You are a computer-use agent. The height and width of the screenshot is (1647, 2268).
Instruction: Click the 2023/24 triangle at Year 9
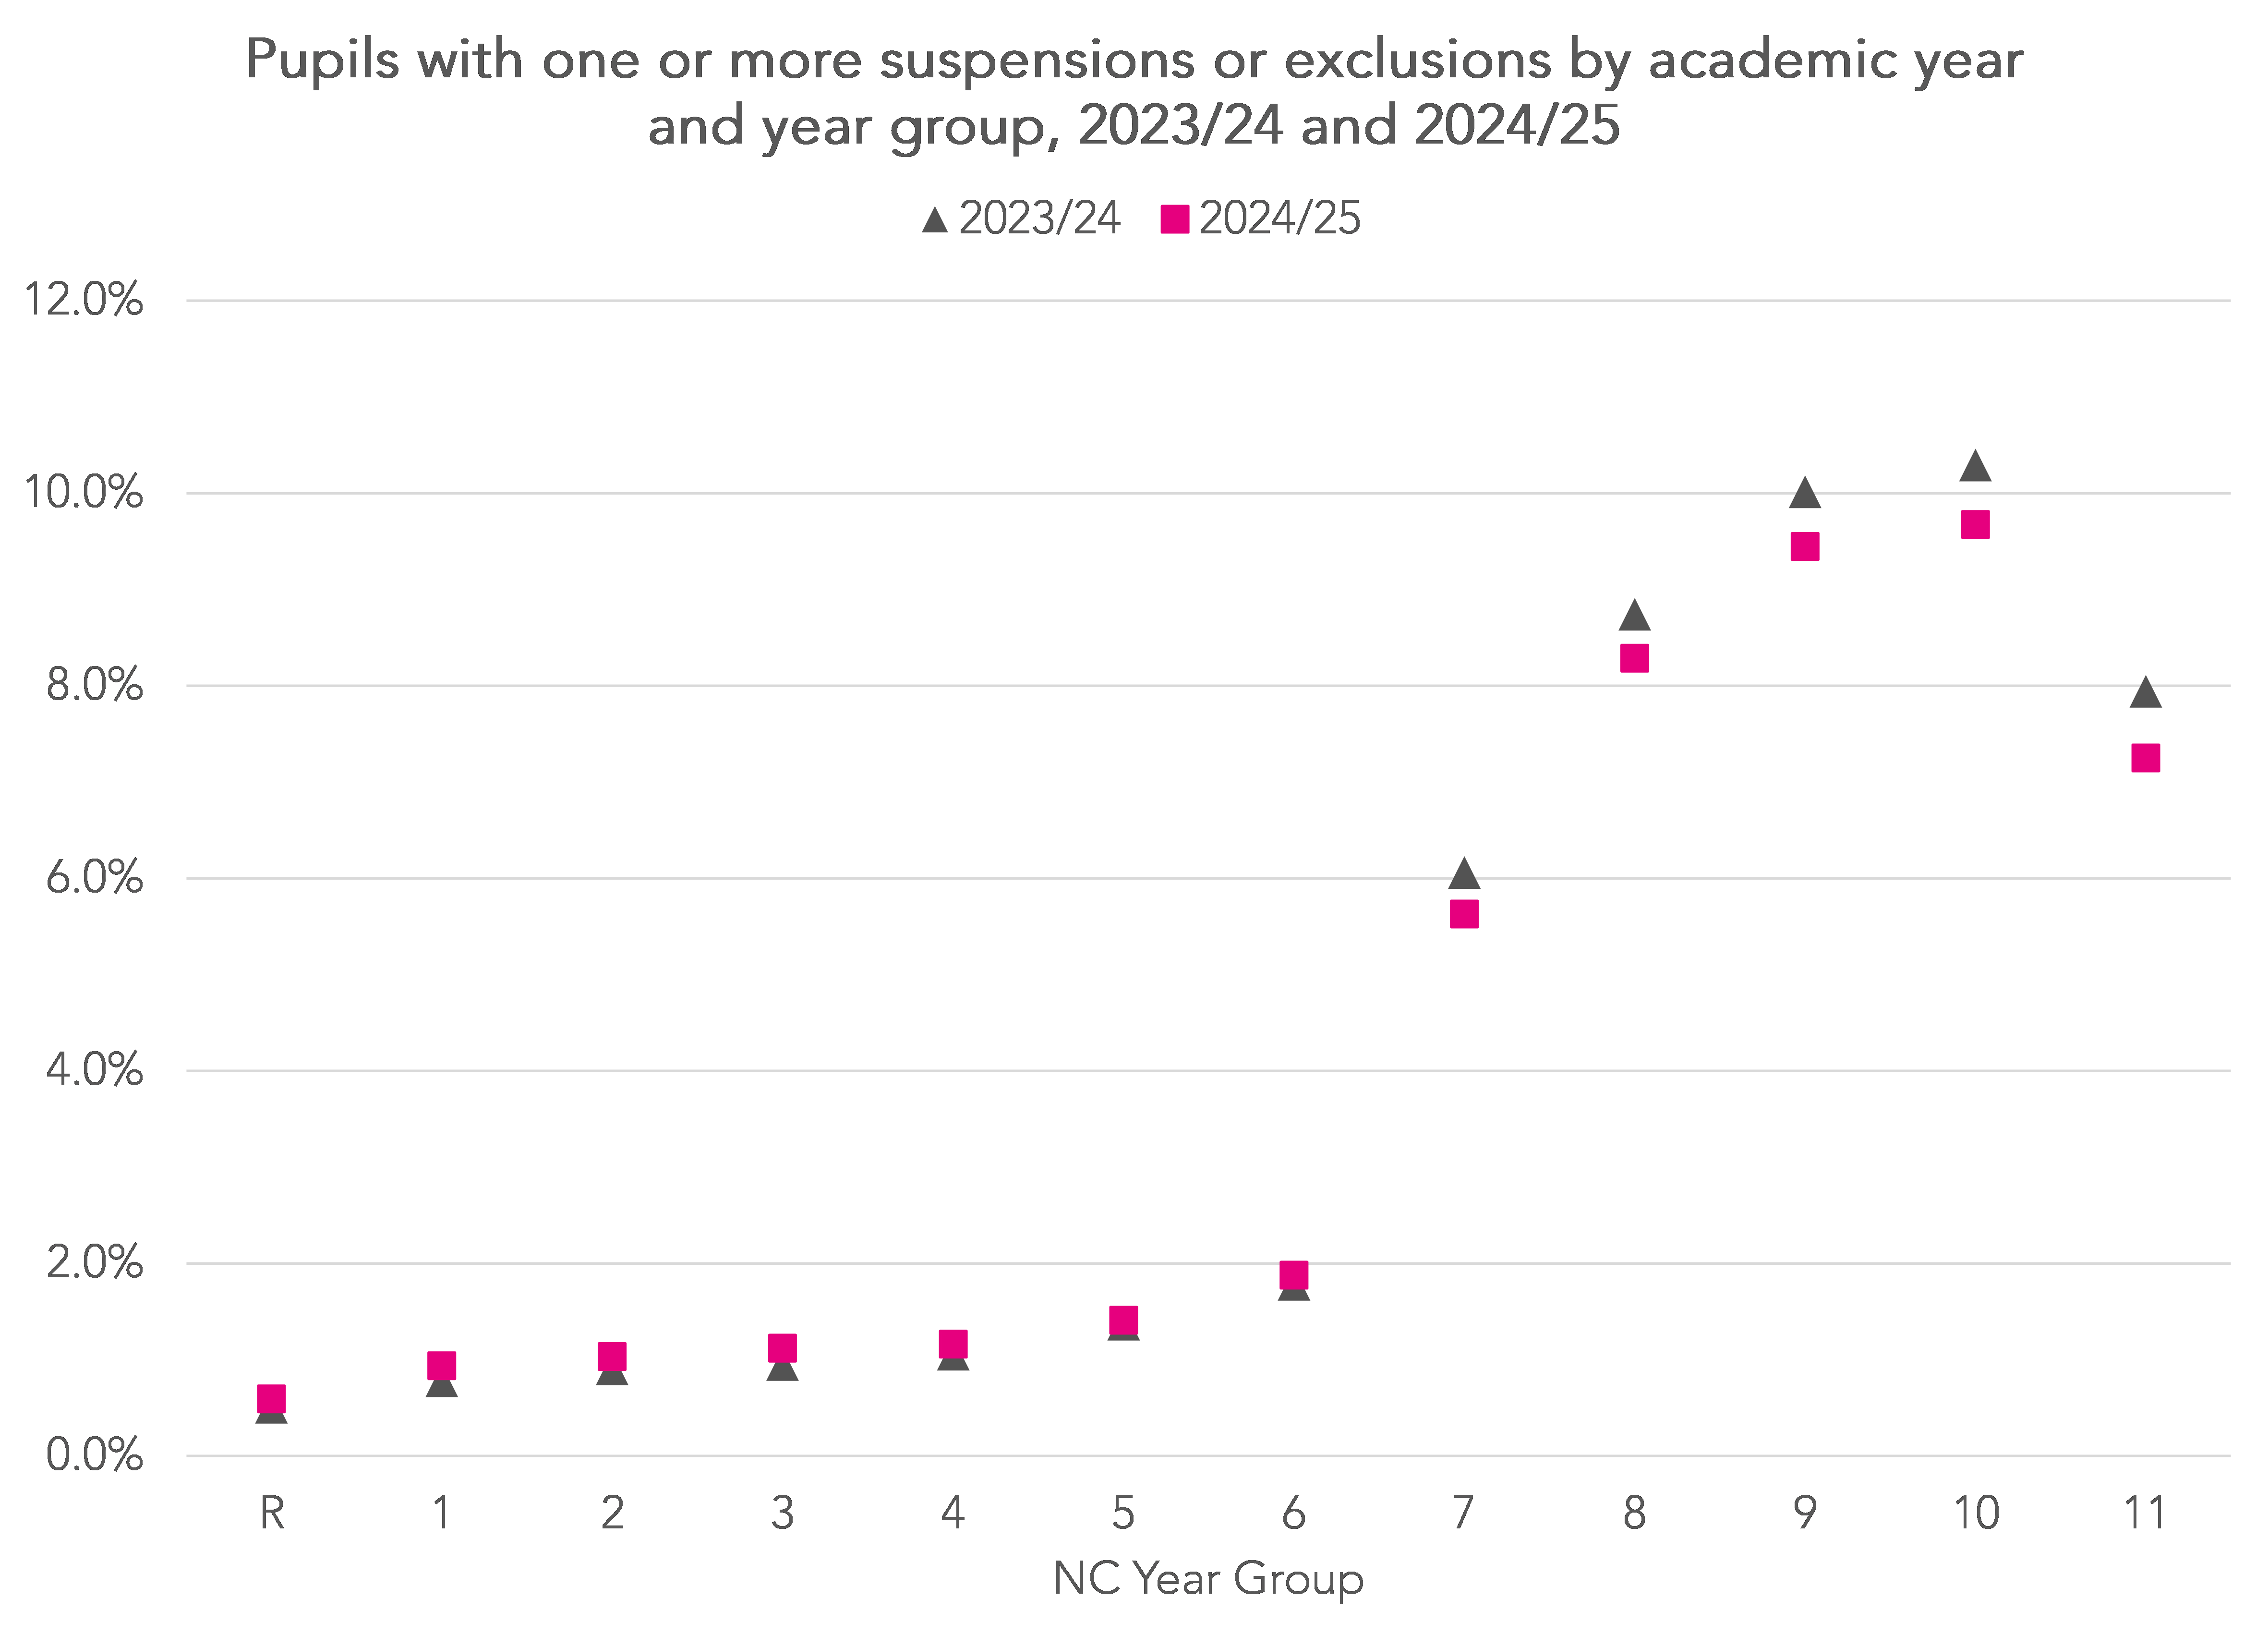(1804, 492)
